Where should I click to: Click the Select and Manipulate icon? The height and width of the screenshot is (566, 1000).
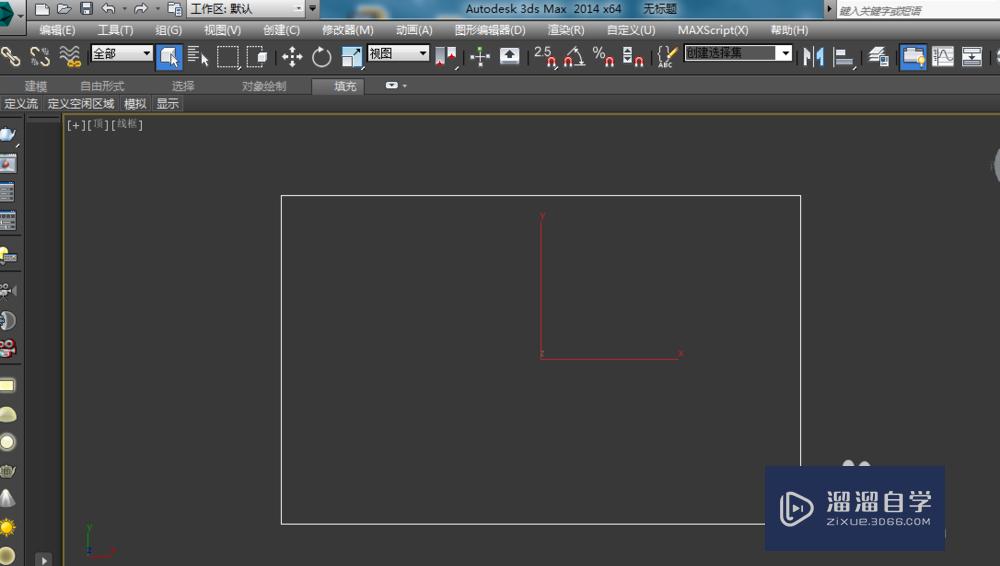[x=480, y=57]
